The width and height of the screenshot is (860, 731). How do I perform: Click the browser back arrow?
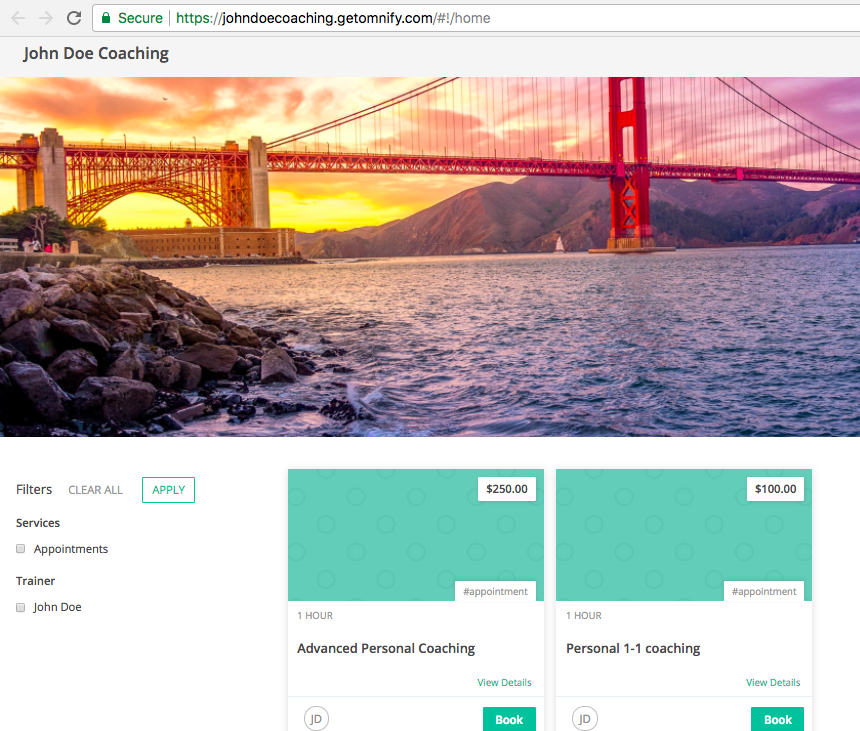(18, 18)
